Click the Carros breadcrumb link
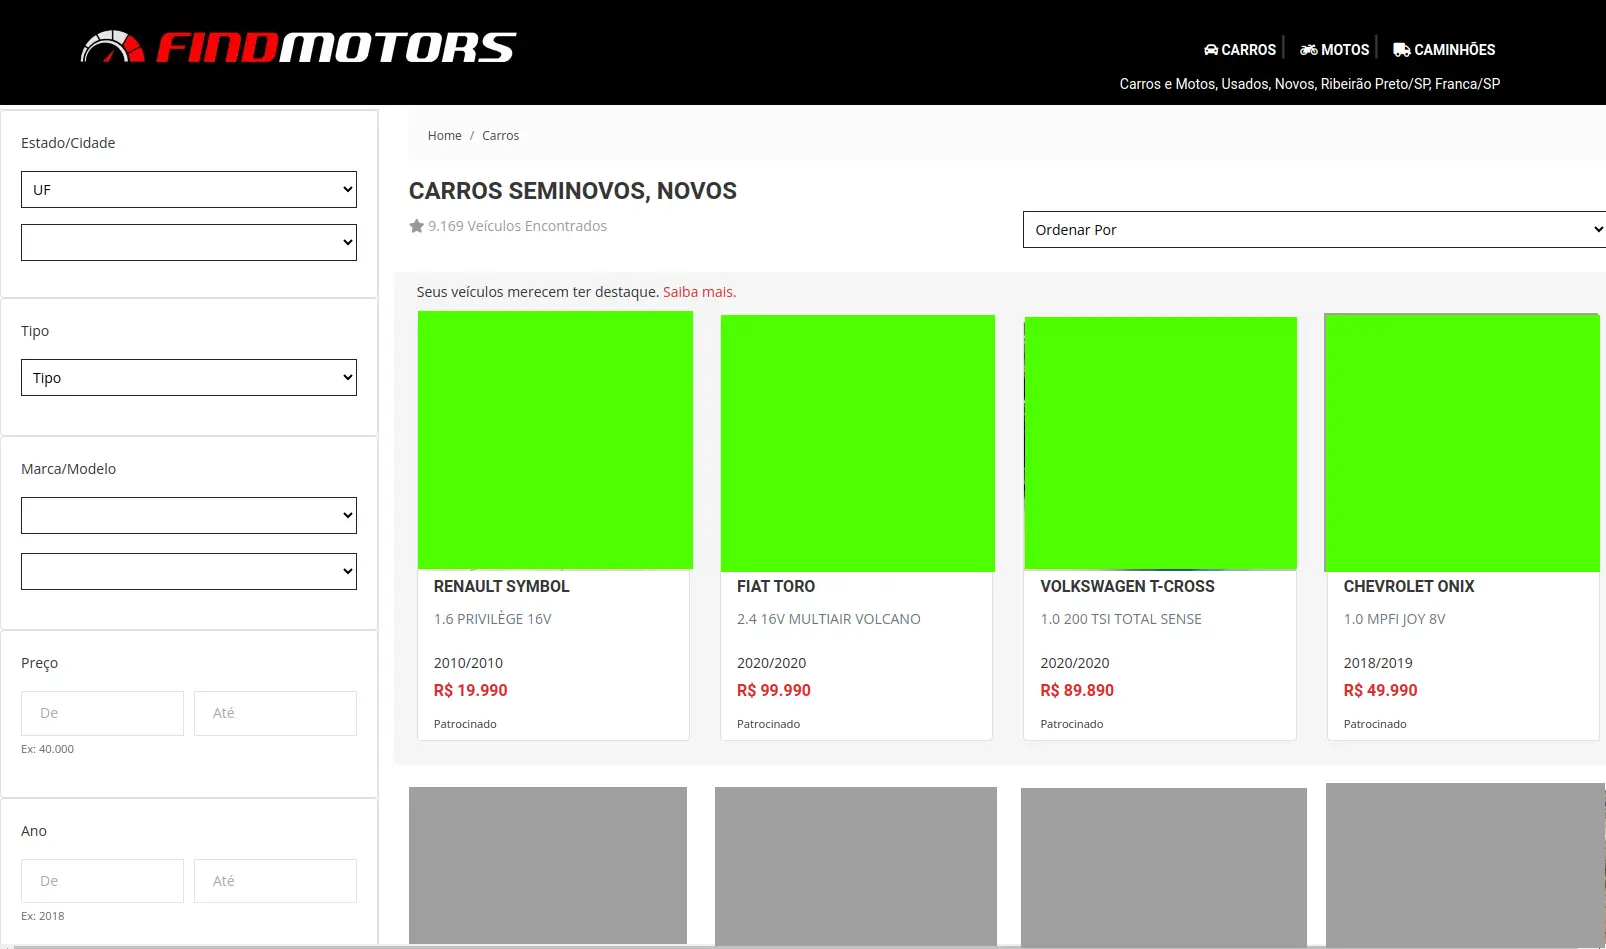 [501, 136]
